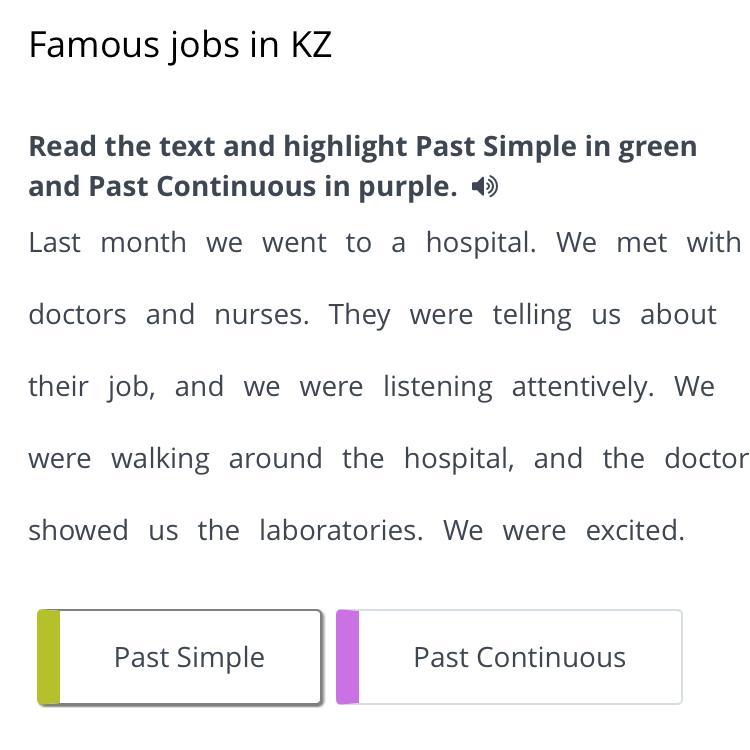Highlight the word "met" in the text
Viewport: 750px width, 750px height.
[x=641, y=243]
